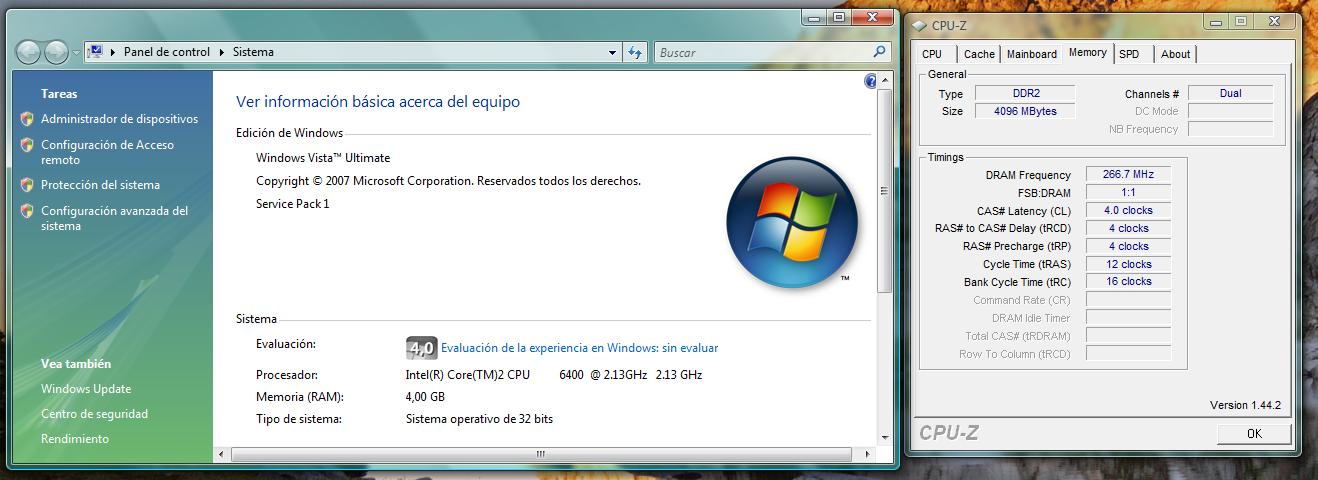Select the Memory tab in CPU-Z
Screen dimensions: 1318x480
pyautogui.click(x=1087, y=52)
